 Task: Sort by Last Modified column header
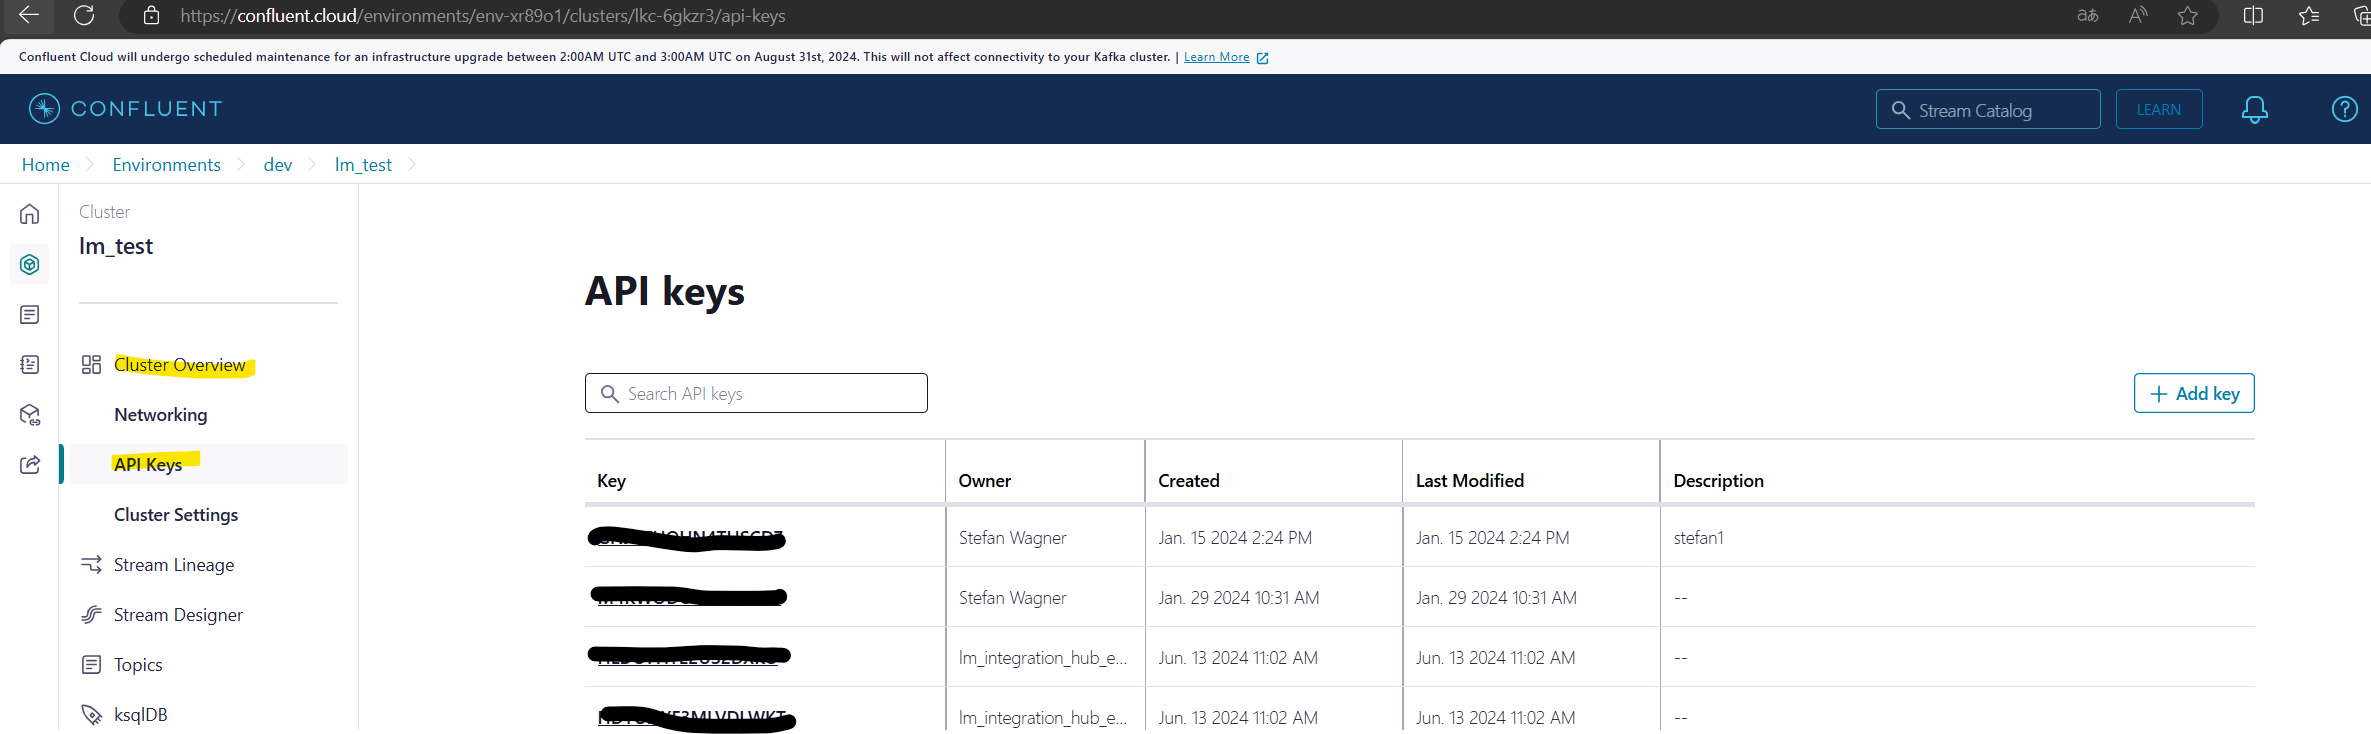click(x=1469, y=480)
